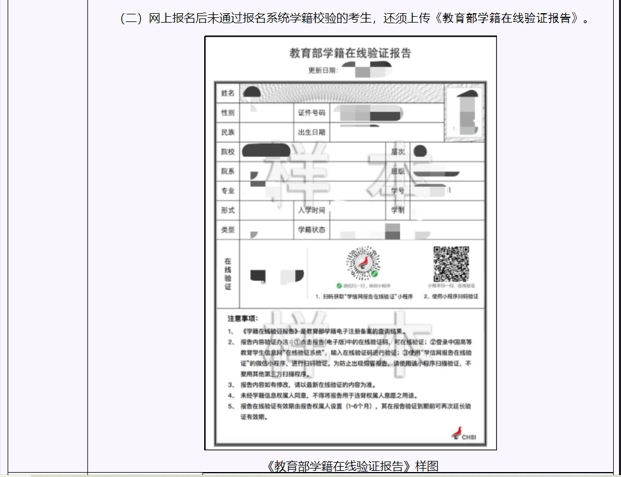Image resolution: width=621 pixels, height=477 pixels.
Task: Click the 性别 label cell
Action: 228,113
